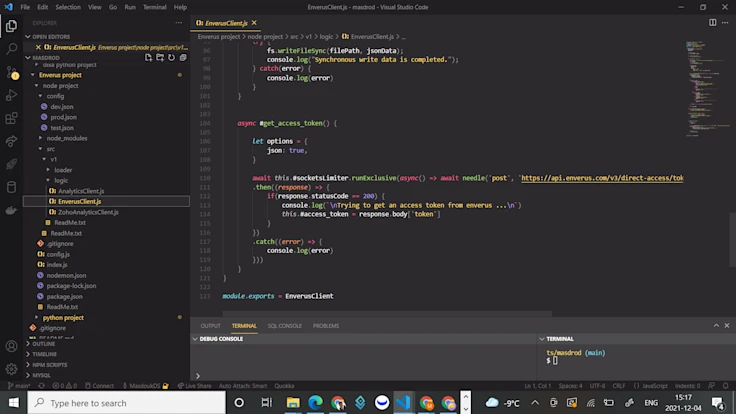Click New File icon in MASDROD header

[x=148, y=57]
